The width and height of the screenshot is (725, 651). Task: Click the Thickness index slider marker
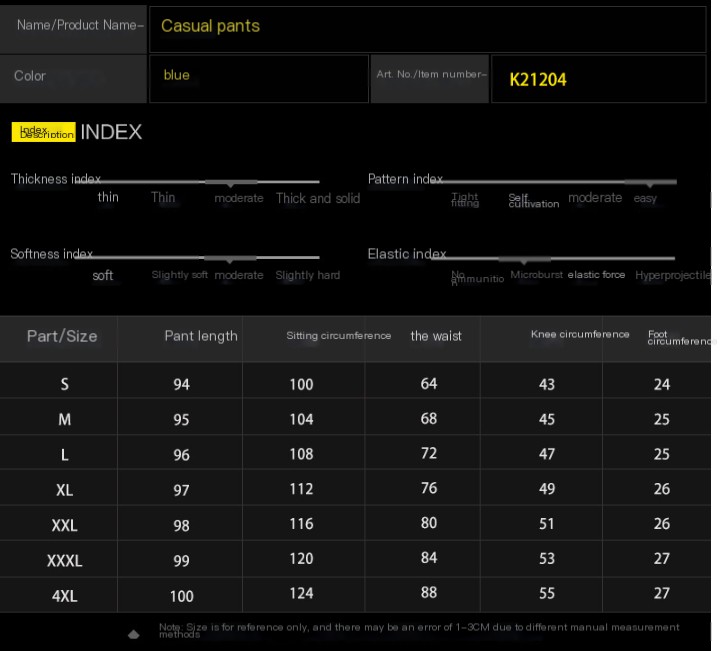231,182
